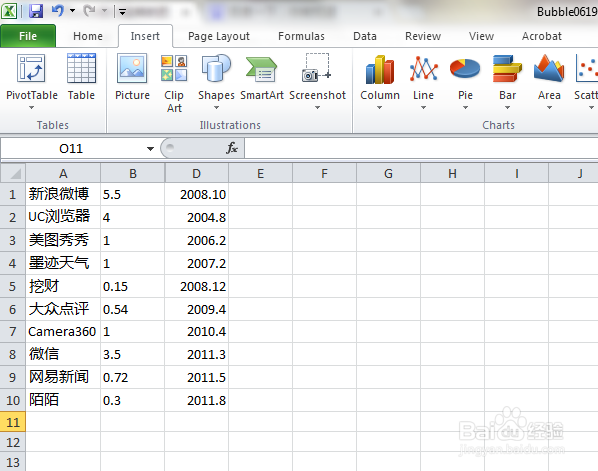Insert a Scatter chart

[x=586, y=82]
